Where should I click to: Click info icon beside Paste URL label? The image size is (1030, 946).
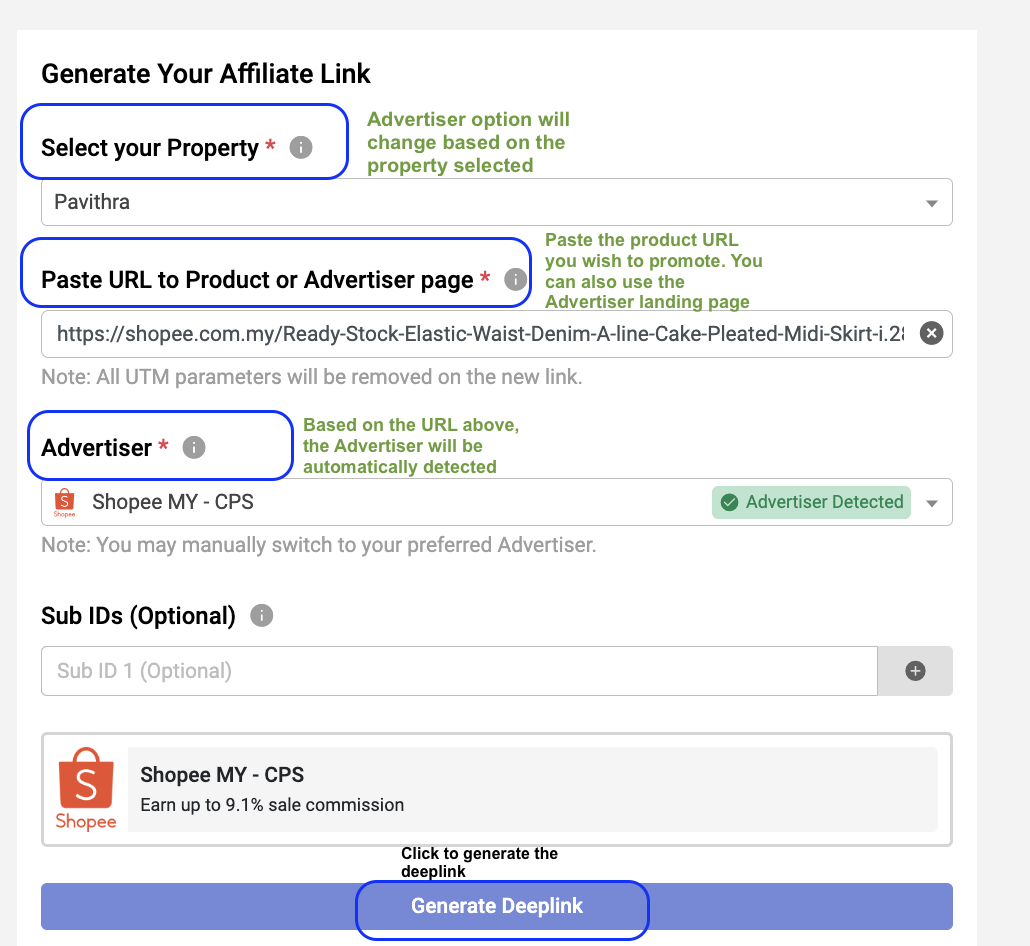(x=516, y=279)
